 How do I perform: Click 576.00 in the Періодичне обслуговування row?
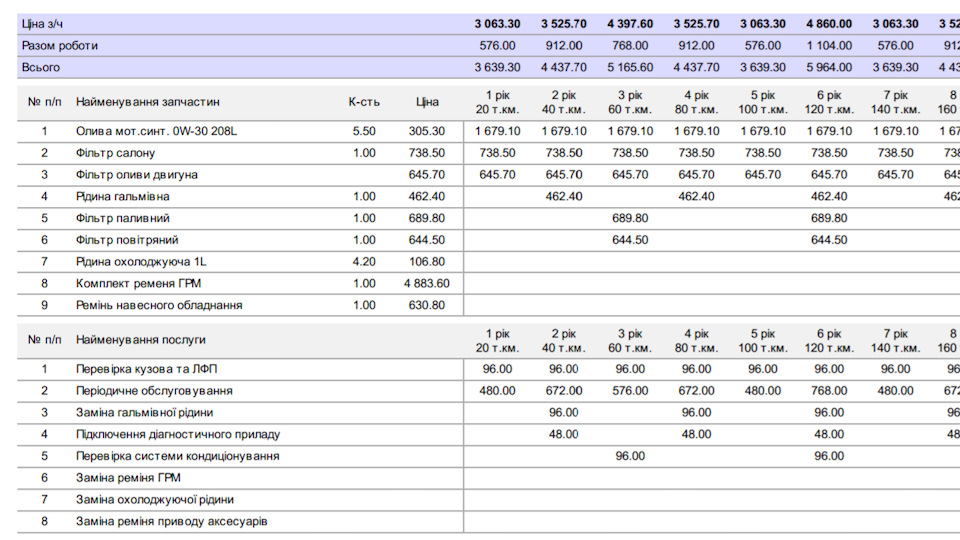(x=630, y=391)
